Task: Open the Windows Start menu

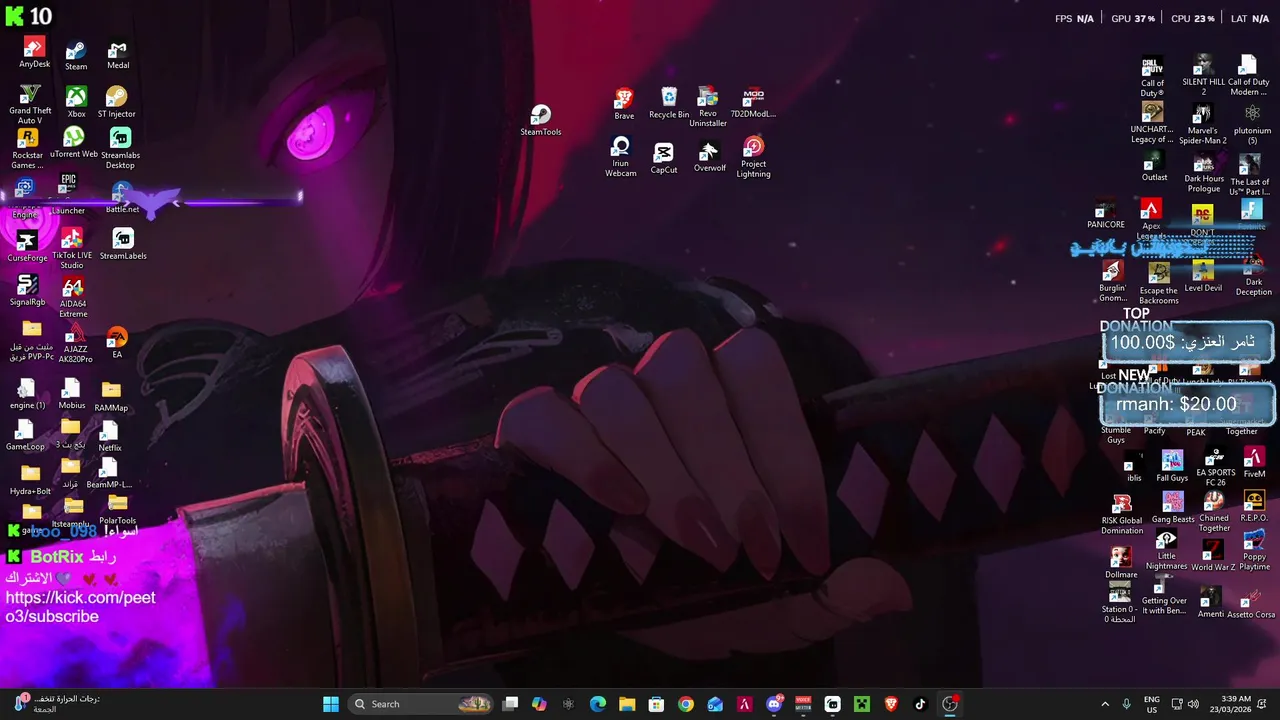Action: (331, 704)
